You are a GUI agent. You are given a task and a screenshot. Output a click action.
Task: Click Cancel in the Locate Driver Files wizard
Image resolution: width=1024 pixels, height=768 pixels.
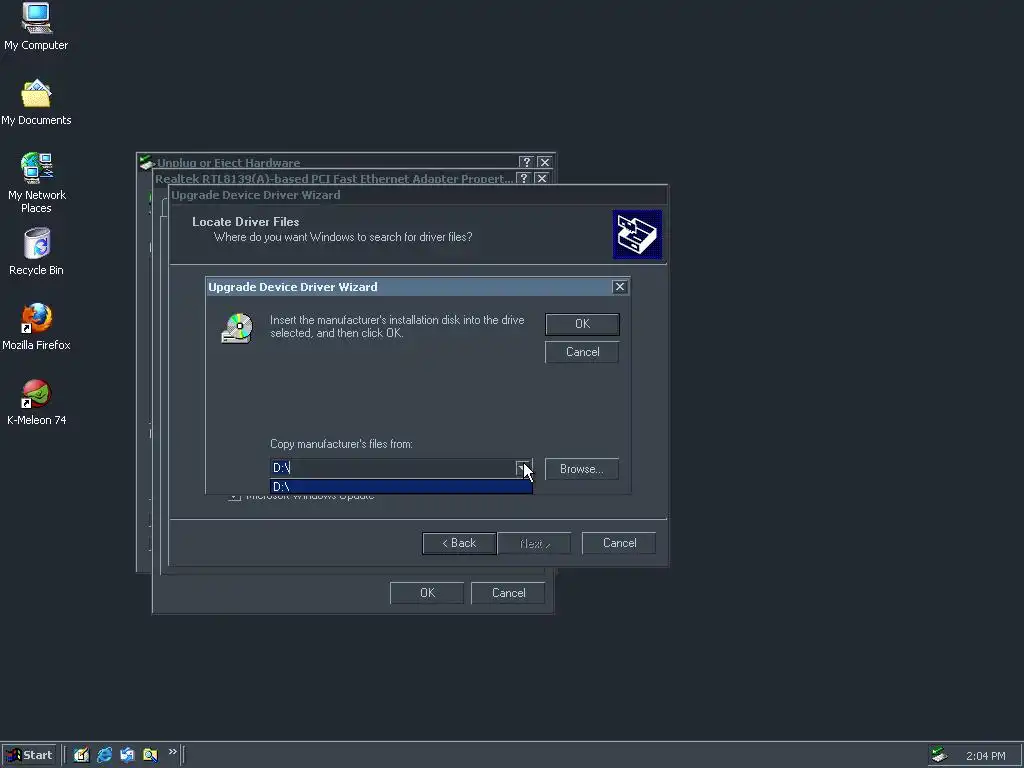click(619, 543)
